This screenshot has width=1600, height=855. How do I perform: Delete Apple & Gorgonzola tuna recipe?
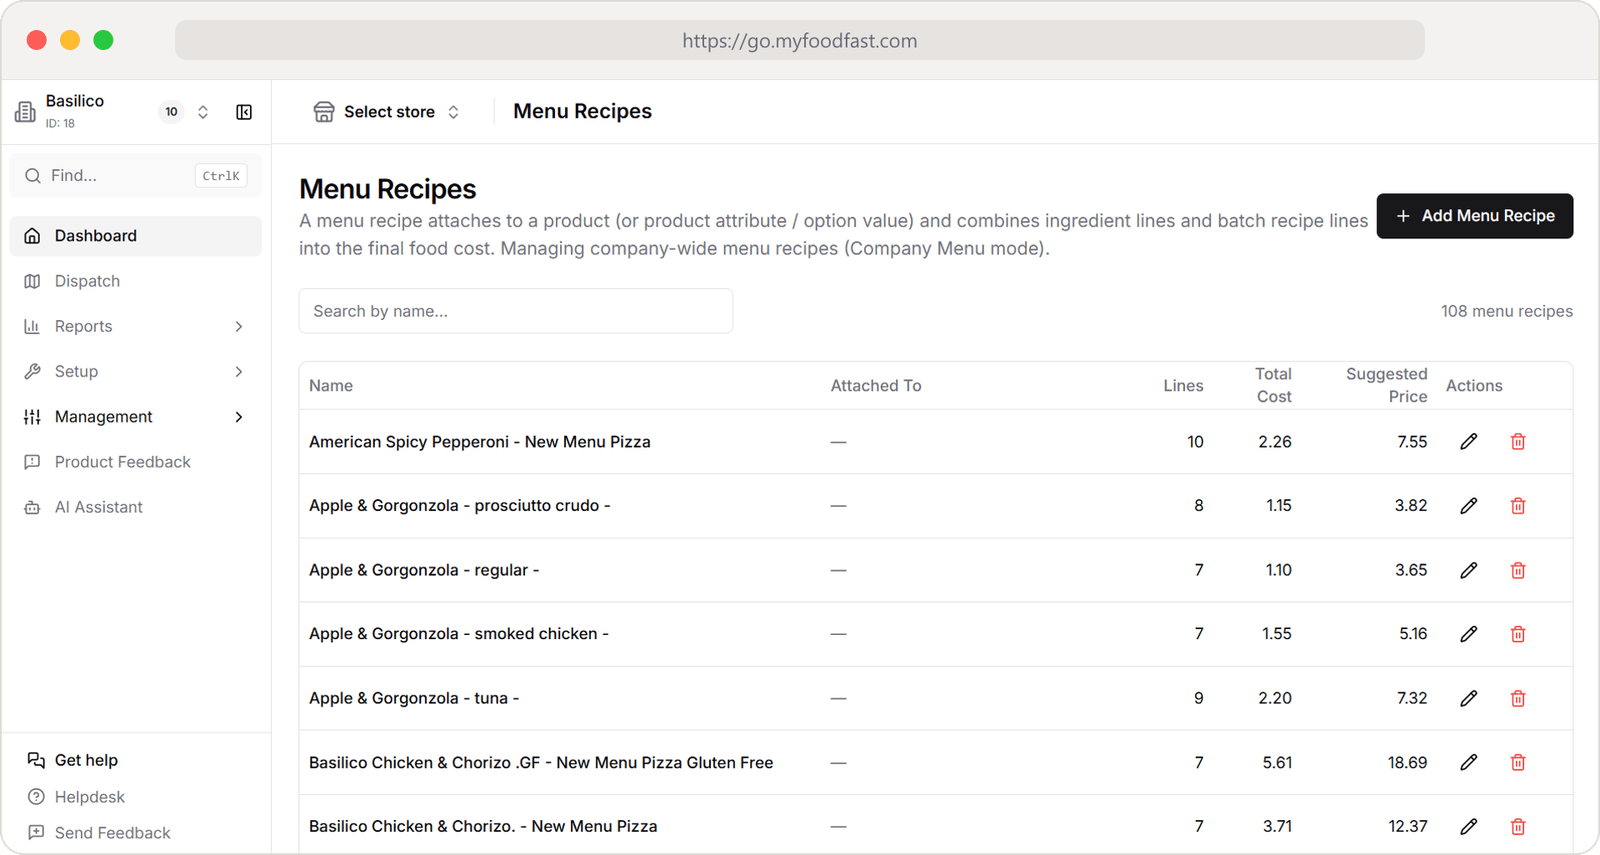(1518, 698)
